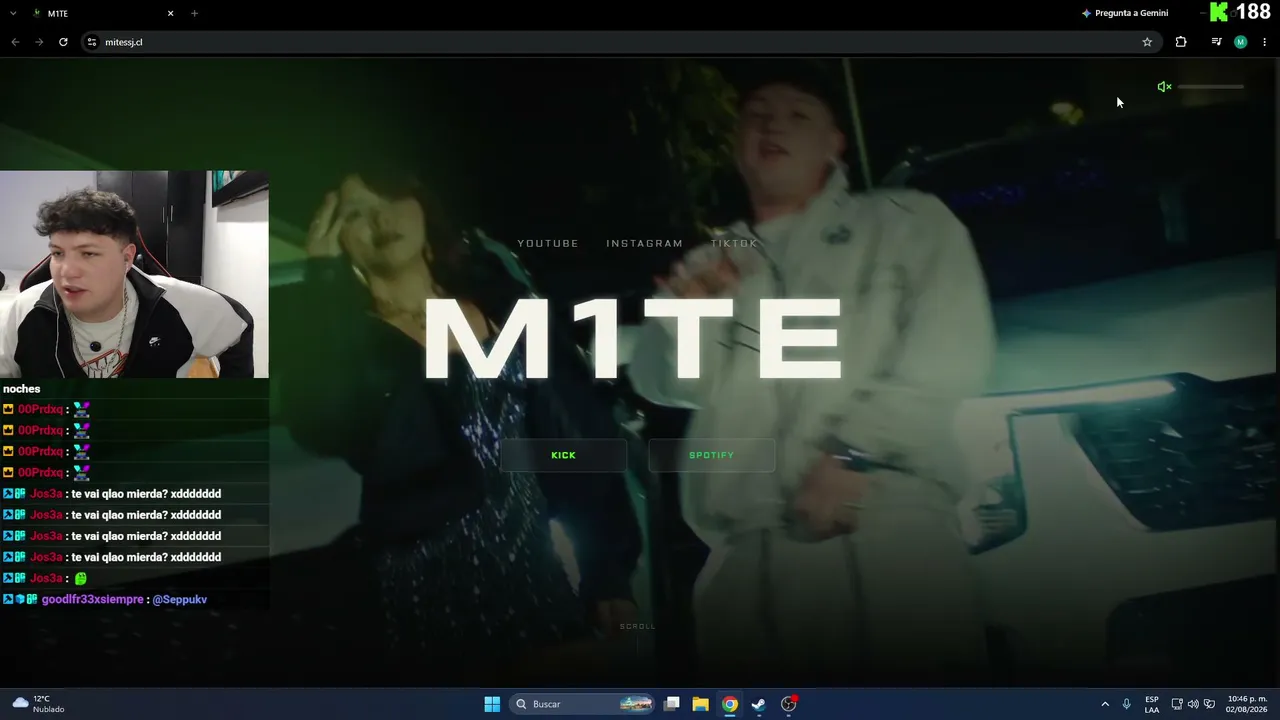The width and height of the screenshot is (1280, 720).
Task: Go forward in browser history
Action: click(x=39, y=42)
